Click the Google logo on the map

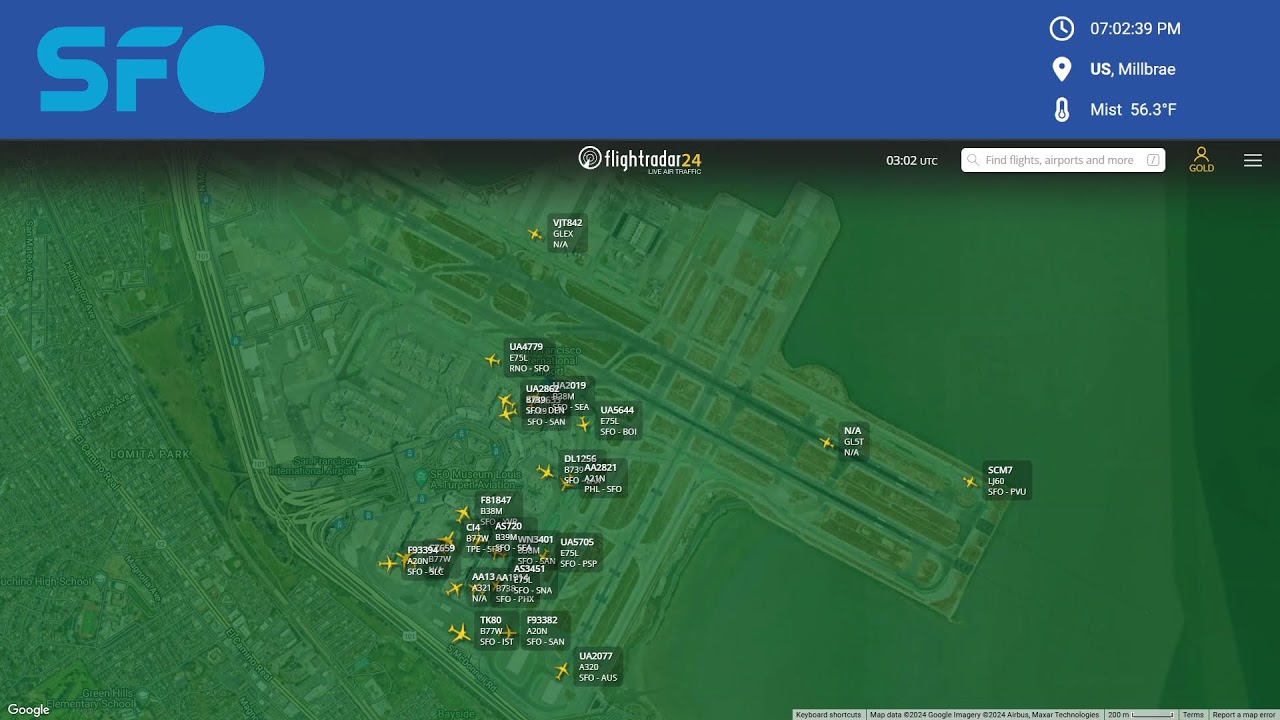point(29,710)
